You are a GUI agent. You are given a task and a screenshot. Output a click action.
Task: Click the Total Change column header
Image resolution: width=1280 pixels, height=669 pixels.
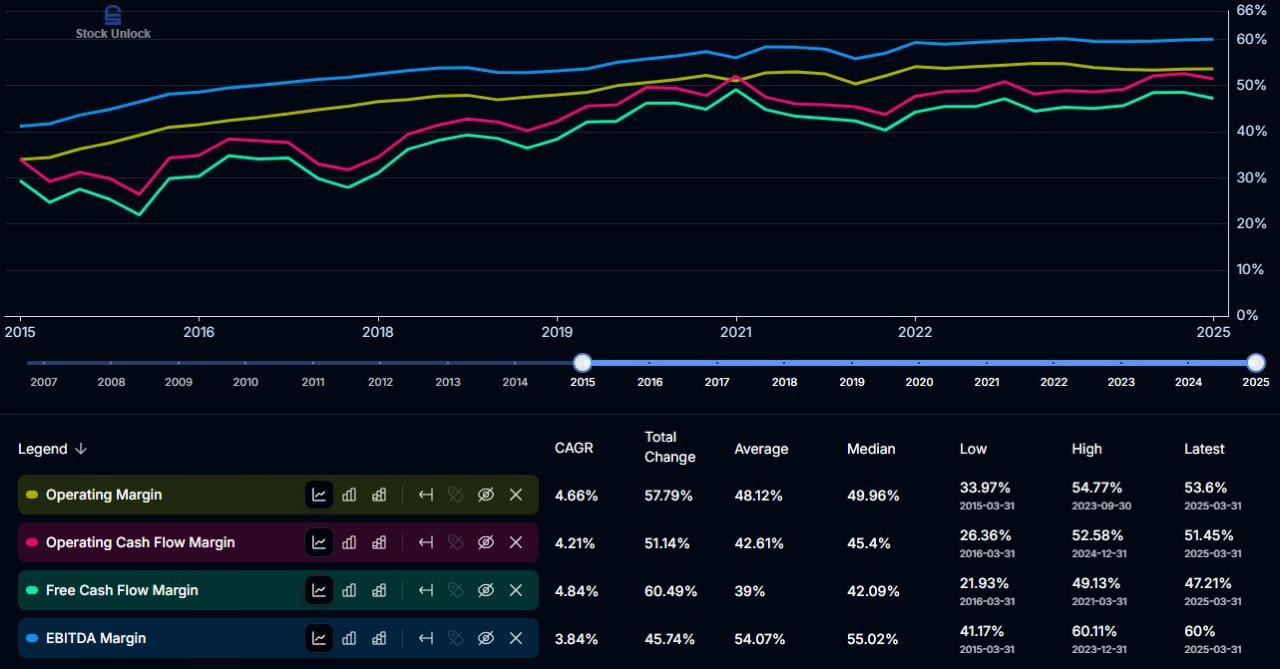pyautogui.click(x=669, y=447)
